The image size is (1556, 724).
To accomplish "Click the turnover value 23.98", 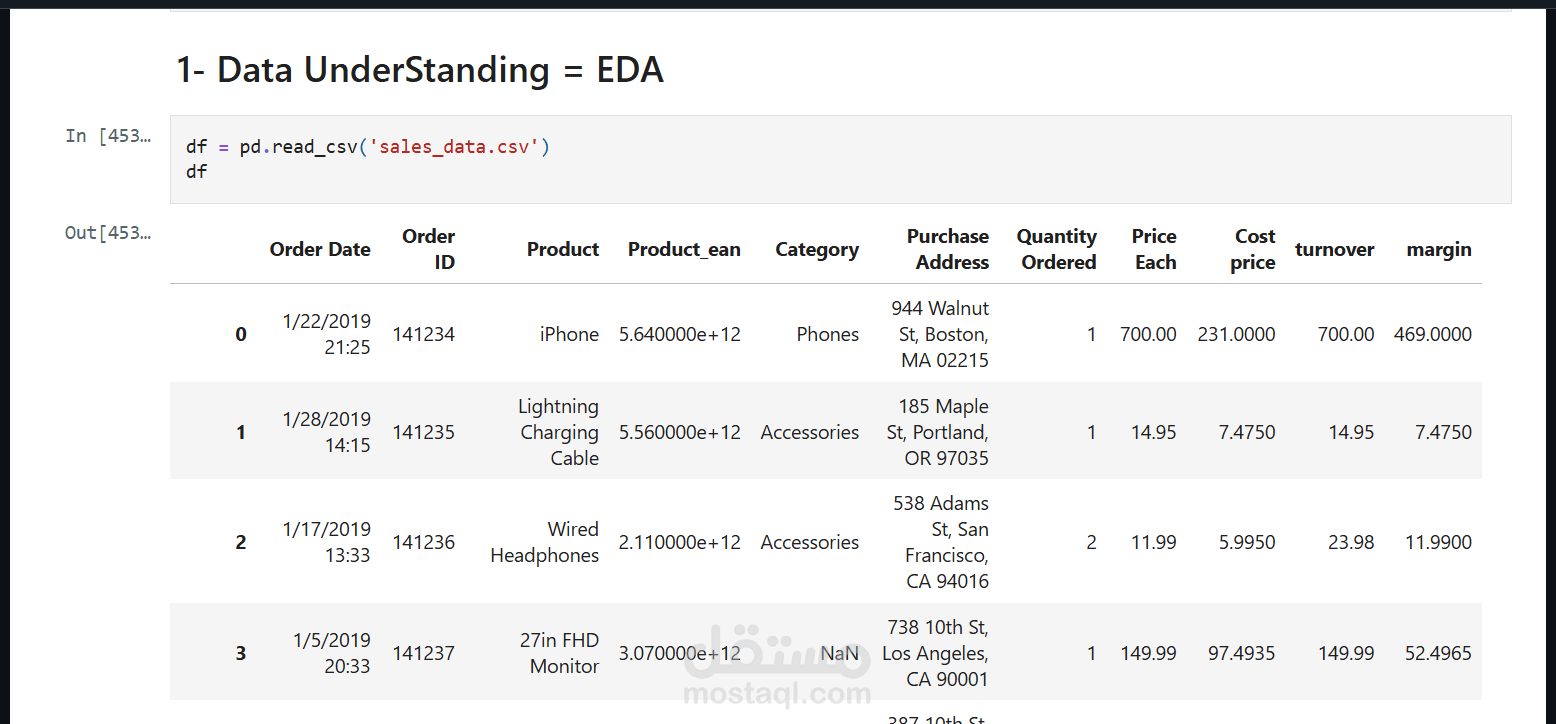I will tap(1351, 542).
